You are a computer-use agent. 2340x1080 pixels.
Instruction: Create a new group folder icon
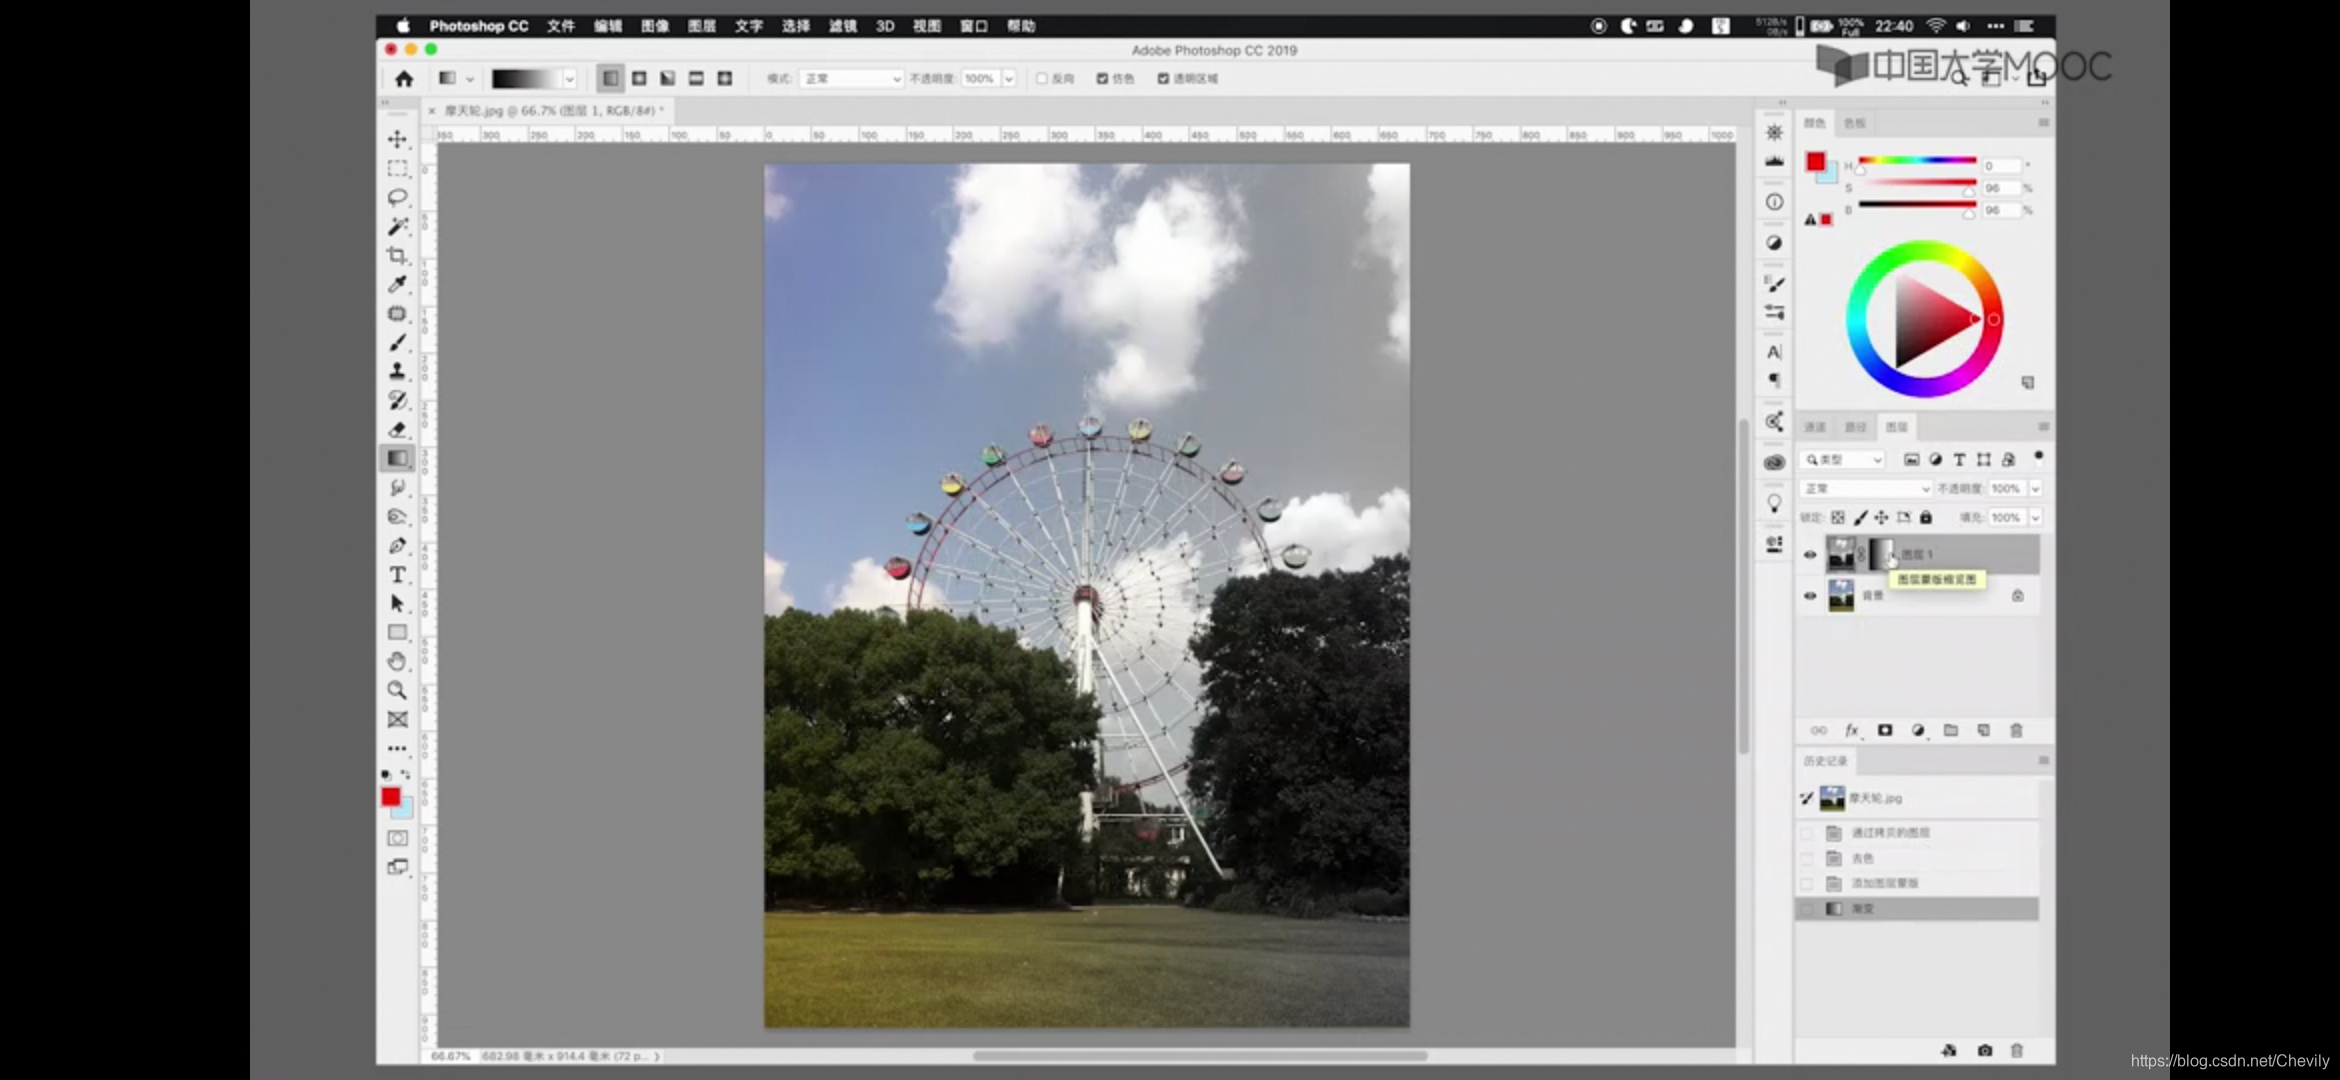tap(1951, 730)
